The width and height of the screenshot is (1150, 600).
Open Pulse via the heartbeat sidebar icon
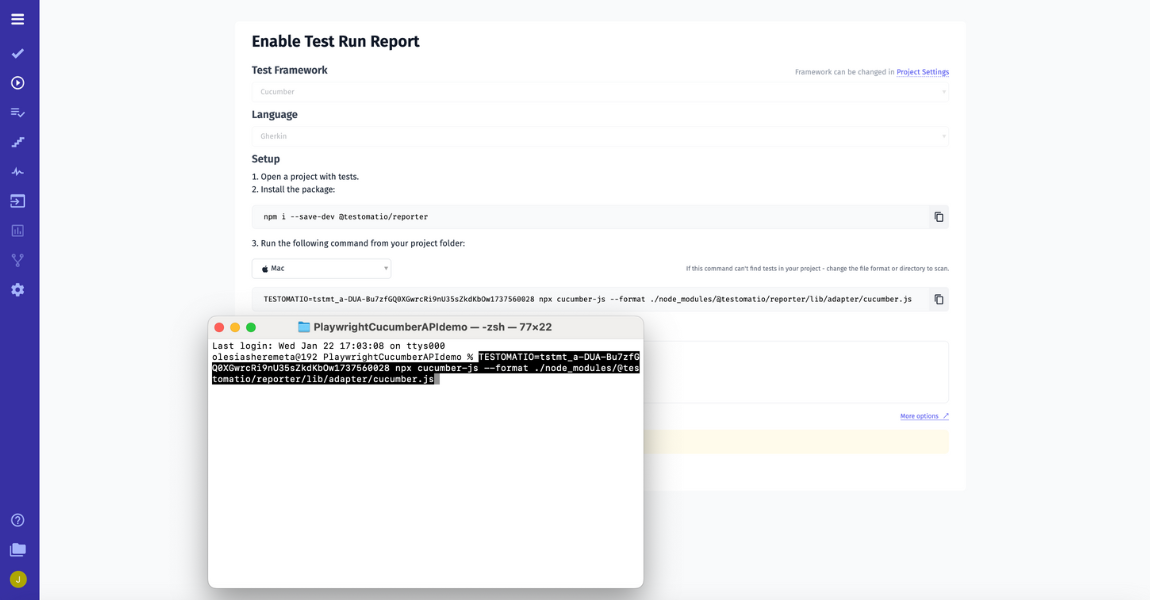tap(18, 172)
